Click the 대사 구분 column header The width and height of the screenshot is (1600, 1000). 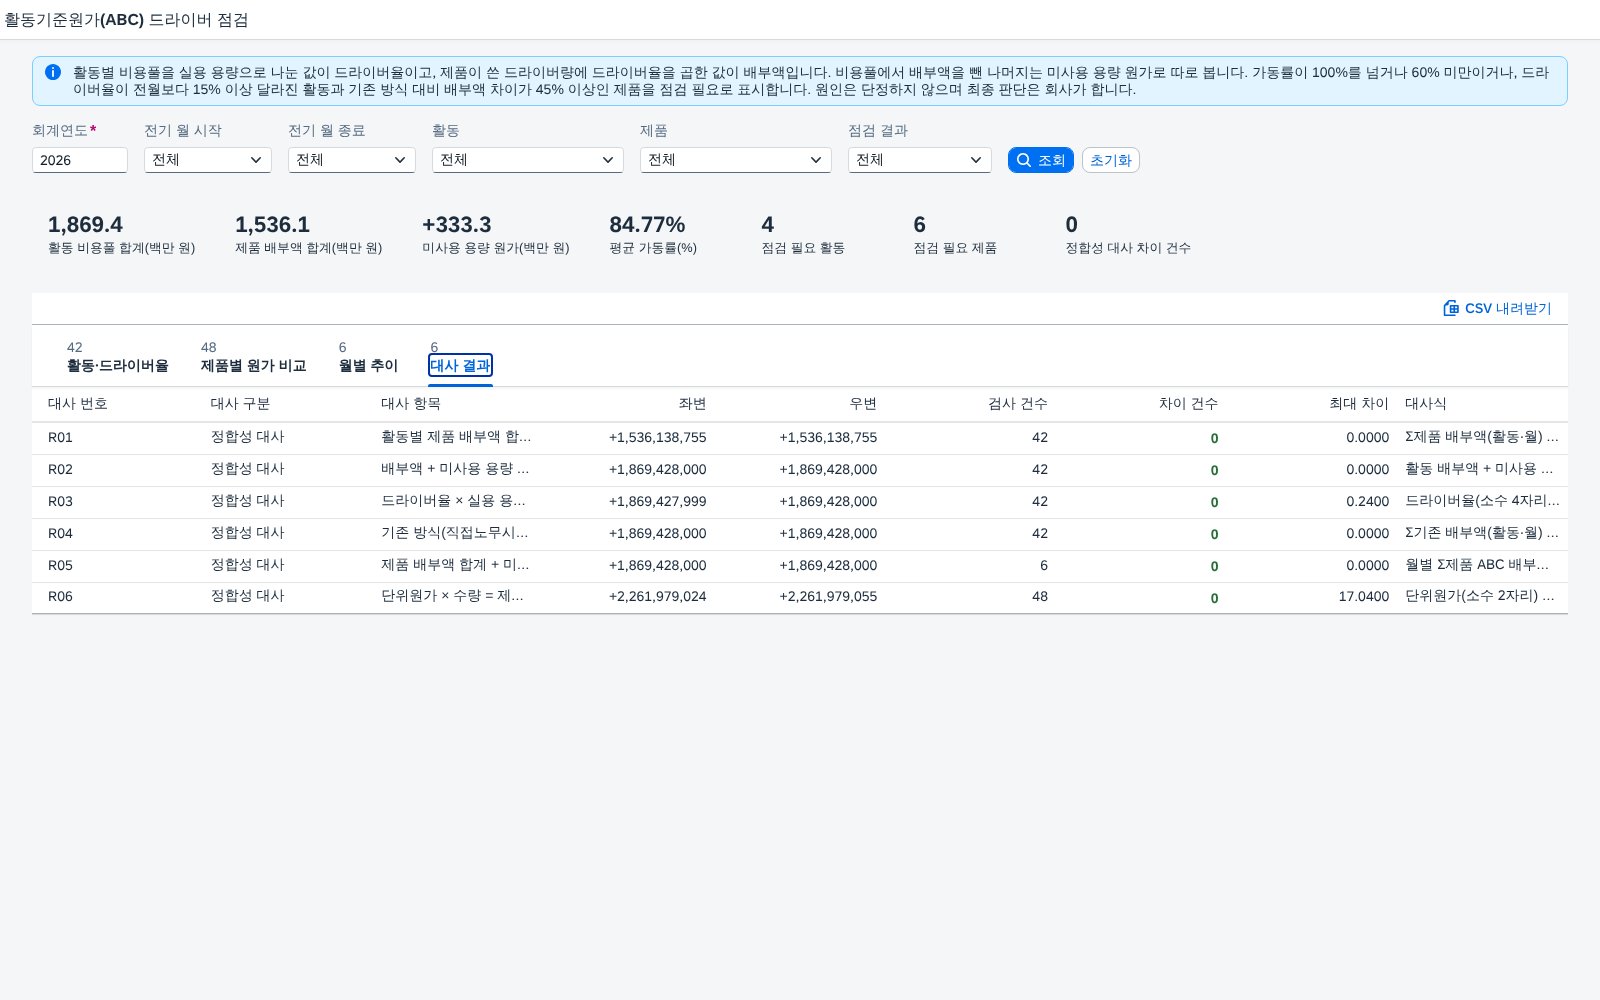pos(240,404)
